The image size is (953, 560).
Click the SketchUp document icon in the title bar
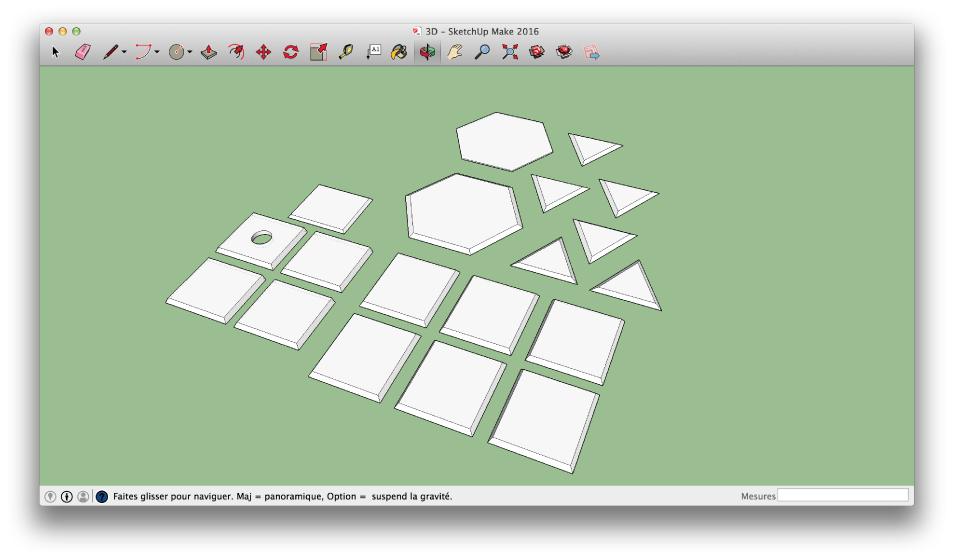(x=416, y=32)
